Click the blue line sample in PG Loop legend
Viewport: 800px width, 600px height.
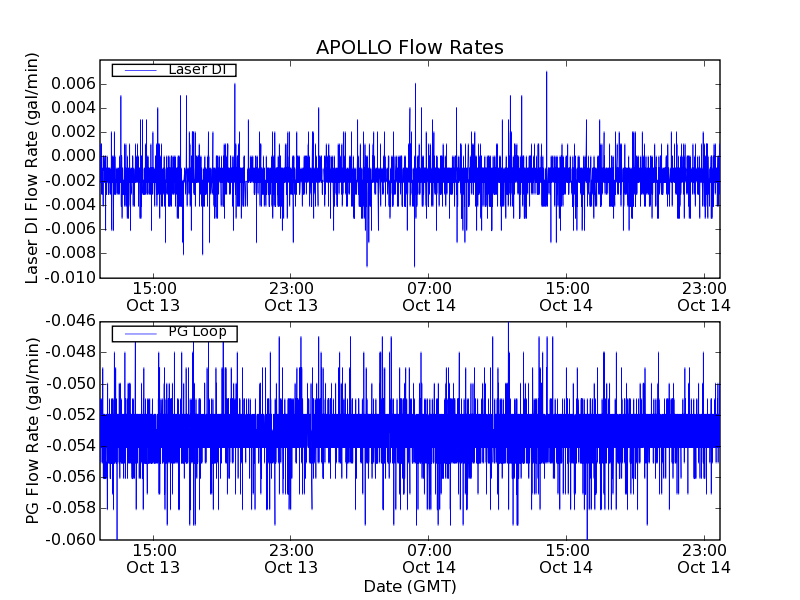point(135,332)
